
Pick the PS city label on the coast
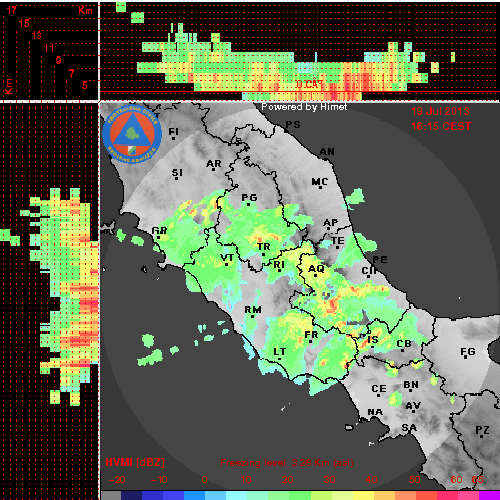[293, 125]
